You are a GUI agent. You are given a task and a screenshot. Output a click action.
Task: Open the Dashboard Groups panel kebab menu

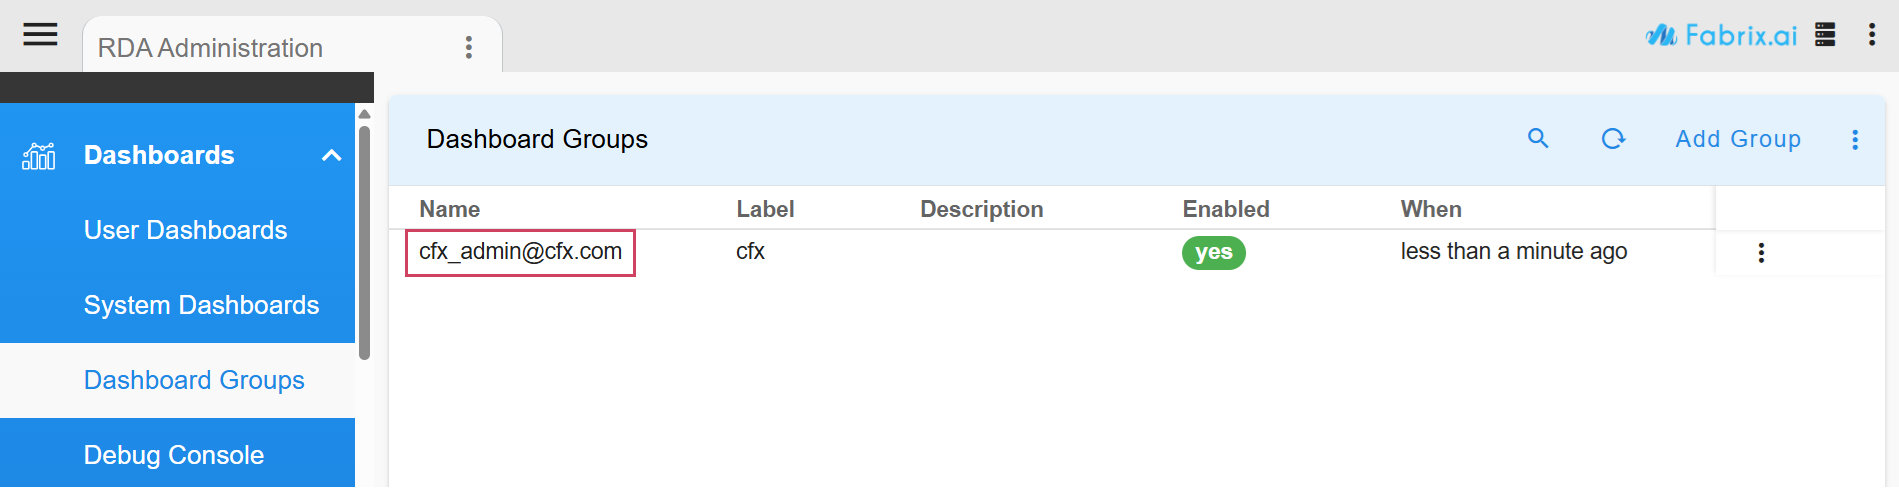coord(1855,140)
